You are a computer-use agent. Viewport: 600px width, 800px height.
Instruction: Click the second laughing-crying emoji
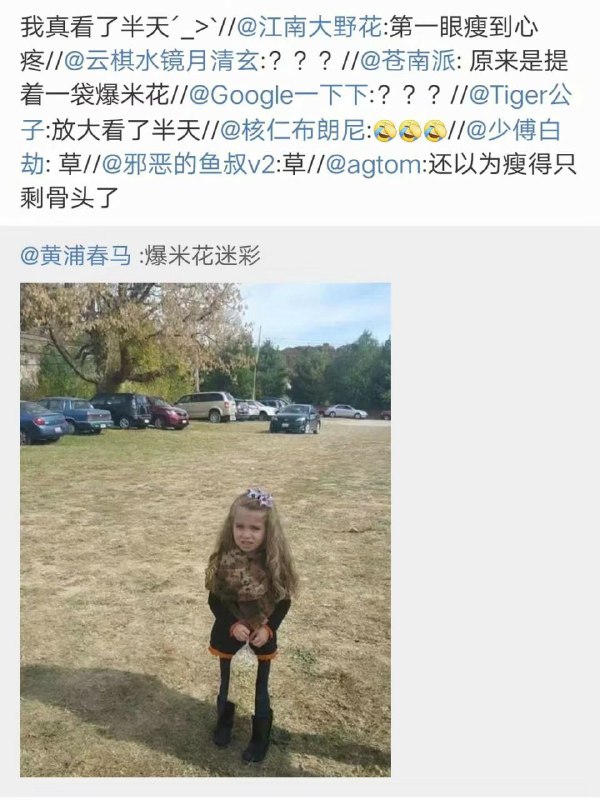point(410,131)
